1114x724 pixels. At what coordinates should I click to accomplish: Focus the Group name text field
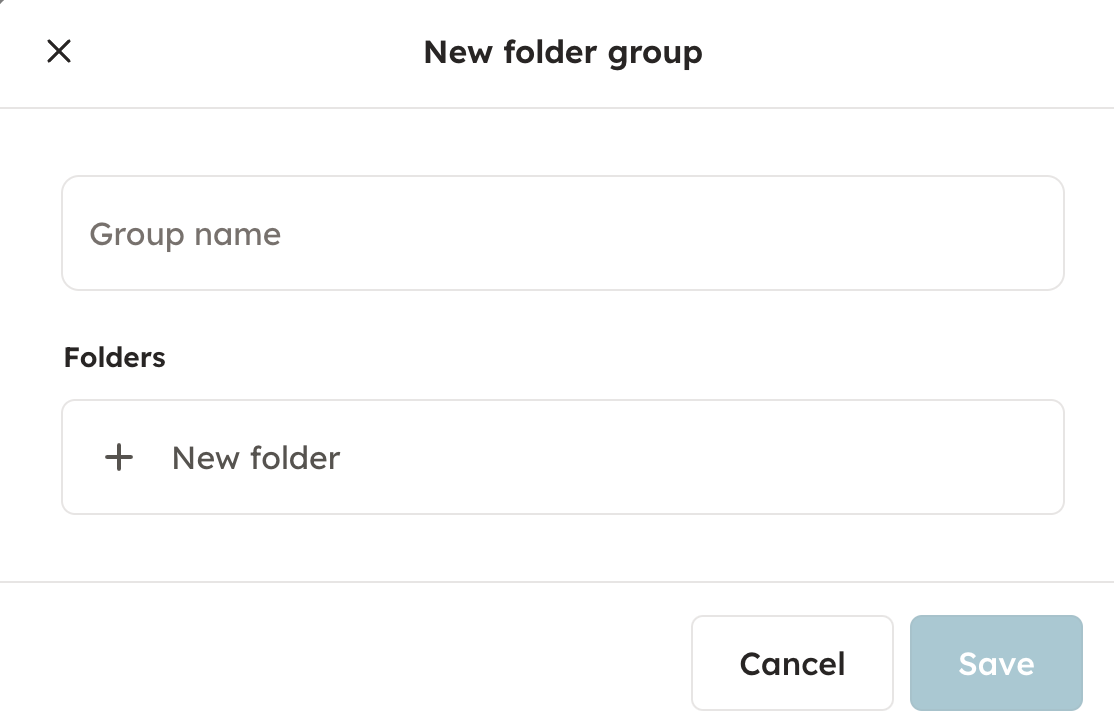[562, 234]
